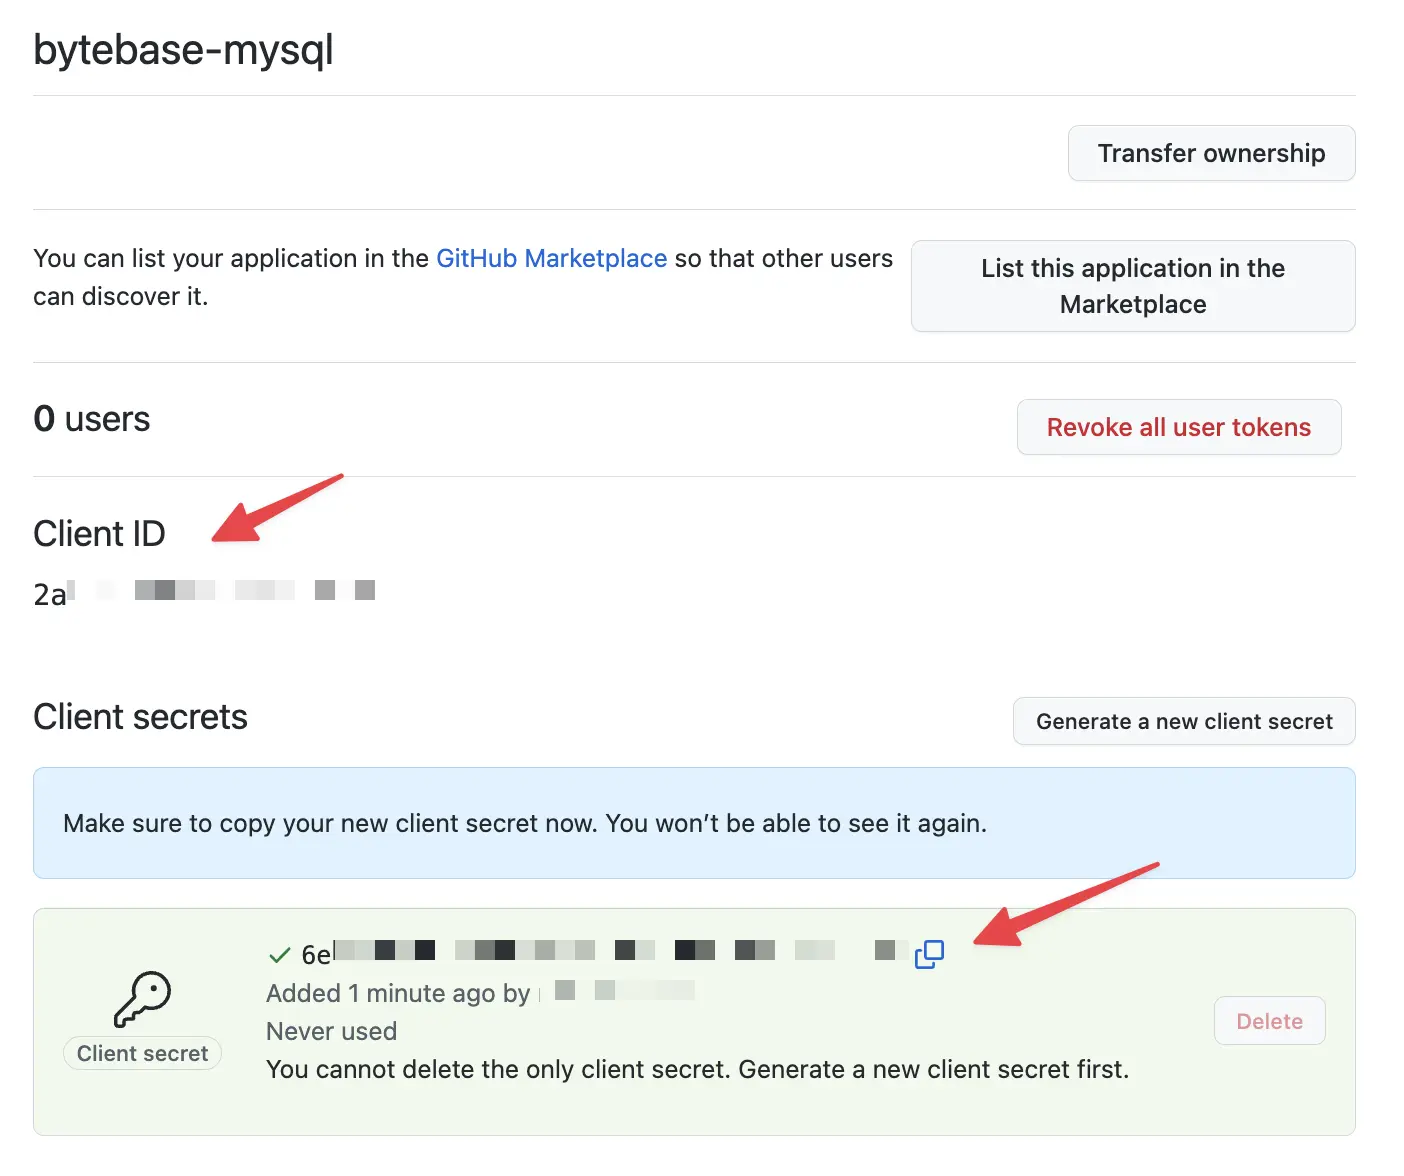
Task: Click the Client ID section heading
Action: tap(98, 532)
